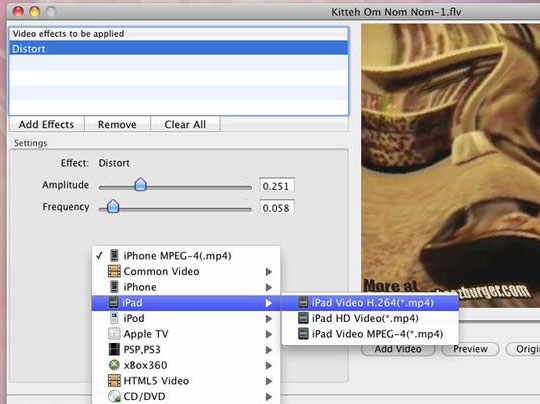Screen dimensions: 540x404
Task: Click the Frequency value field 0.058
Action: tap(277, 207)
